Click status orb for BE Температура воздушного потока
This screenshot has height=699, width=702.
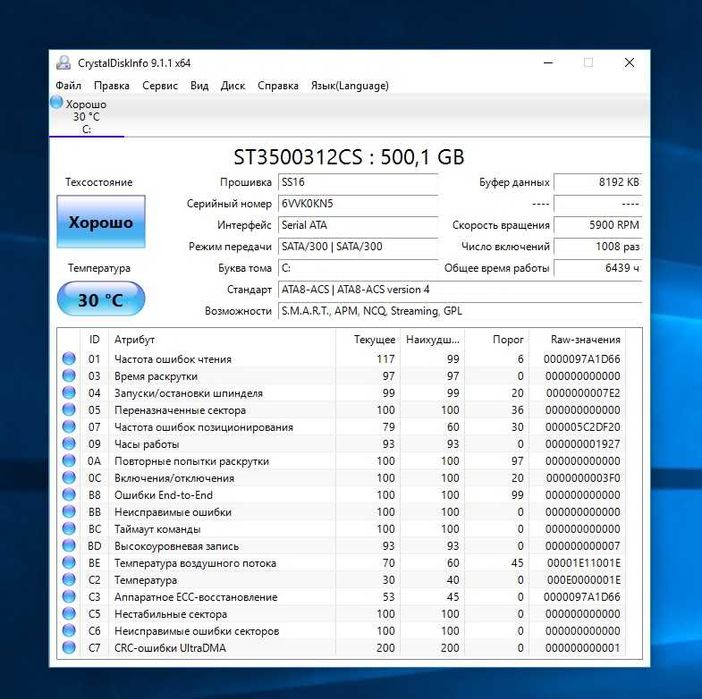pos(69,563)
